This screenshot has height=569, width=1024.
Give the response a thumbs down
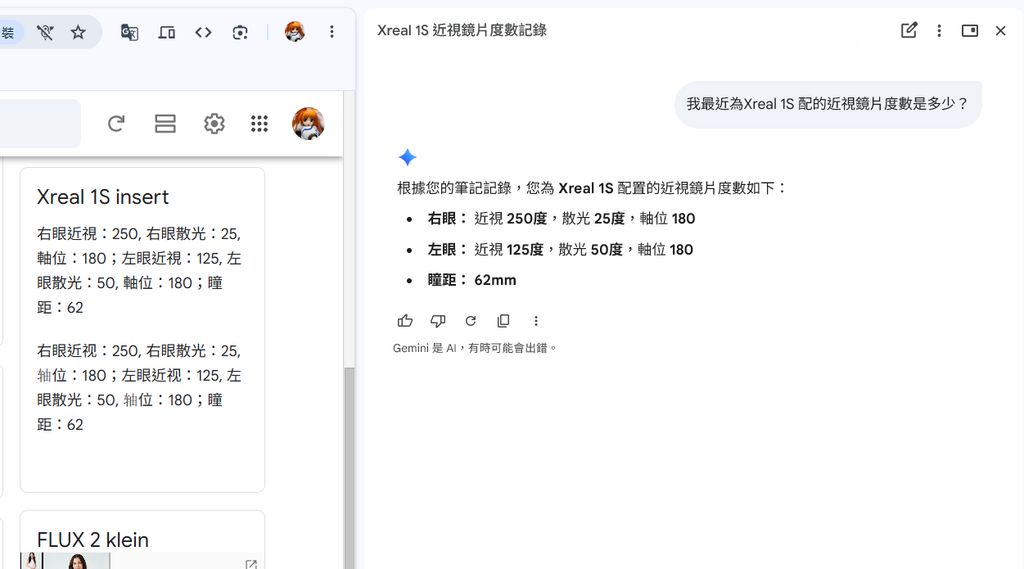[438, 321]
